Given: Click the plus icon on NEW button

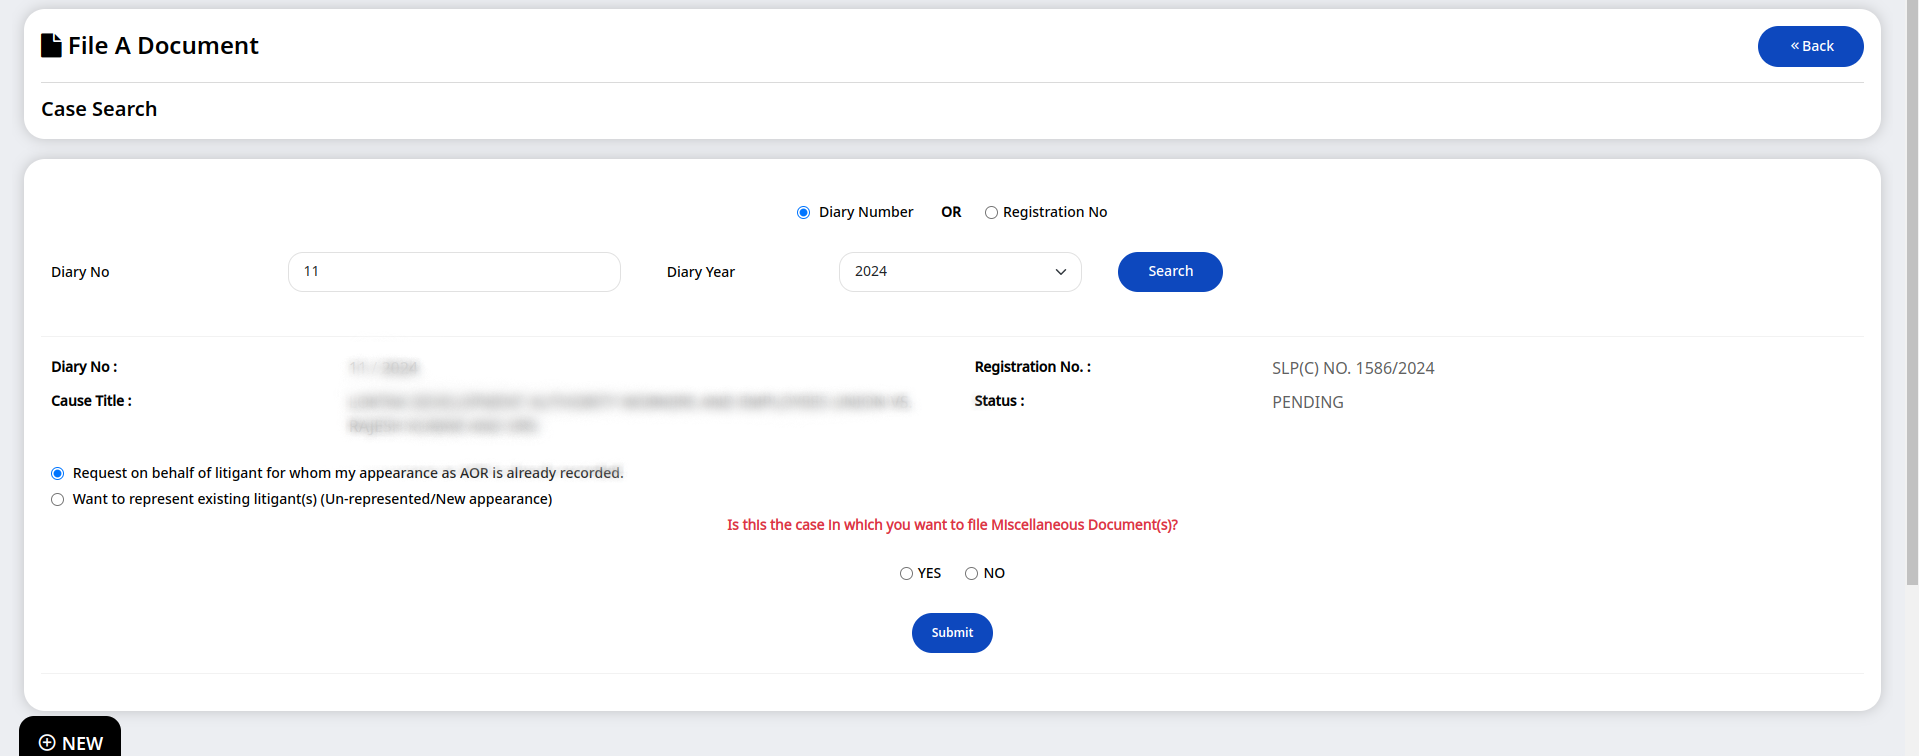Looking at the screenshot, I should point(45,742).
